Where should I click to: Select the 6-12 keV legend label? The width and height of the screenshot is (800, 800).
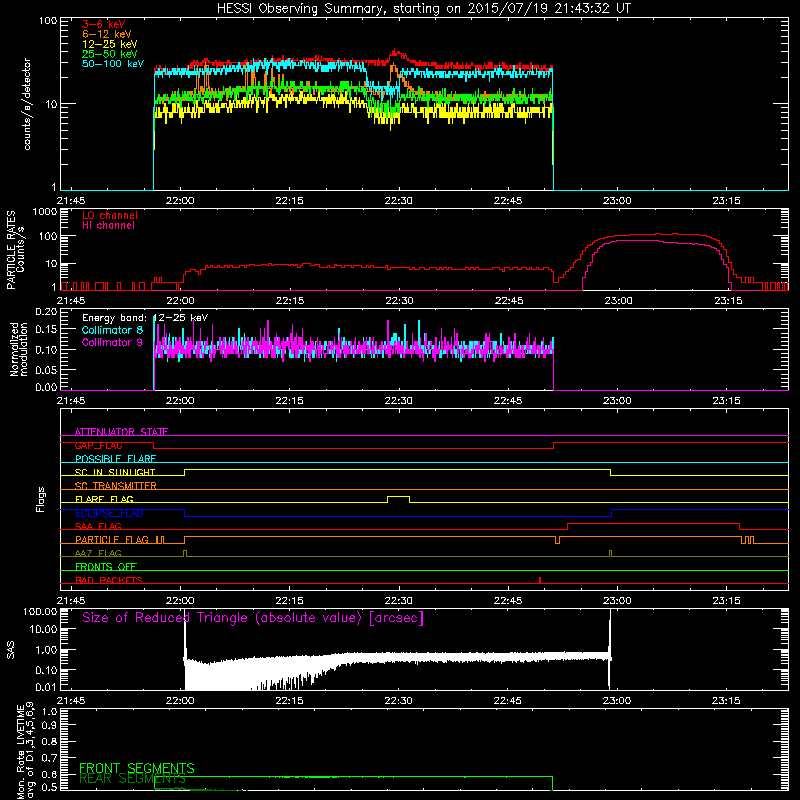[107, 34]
